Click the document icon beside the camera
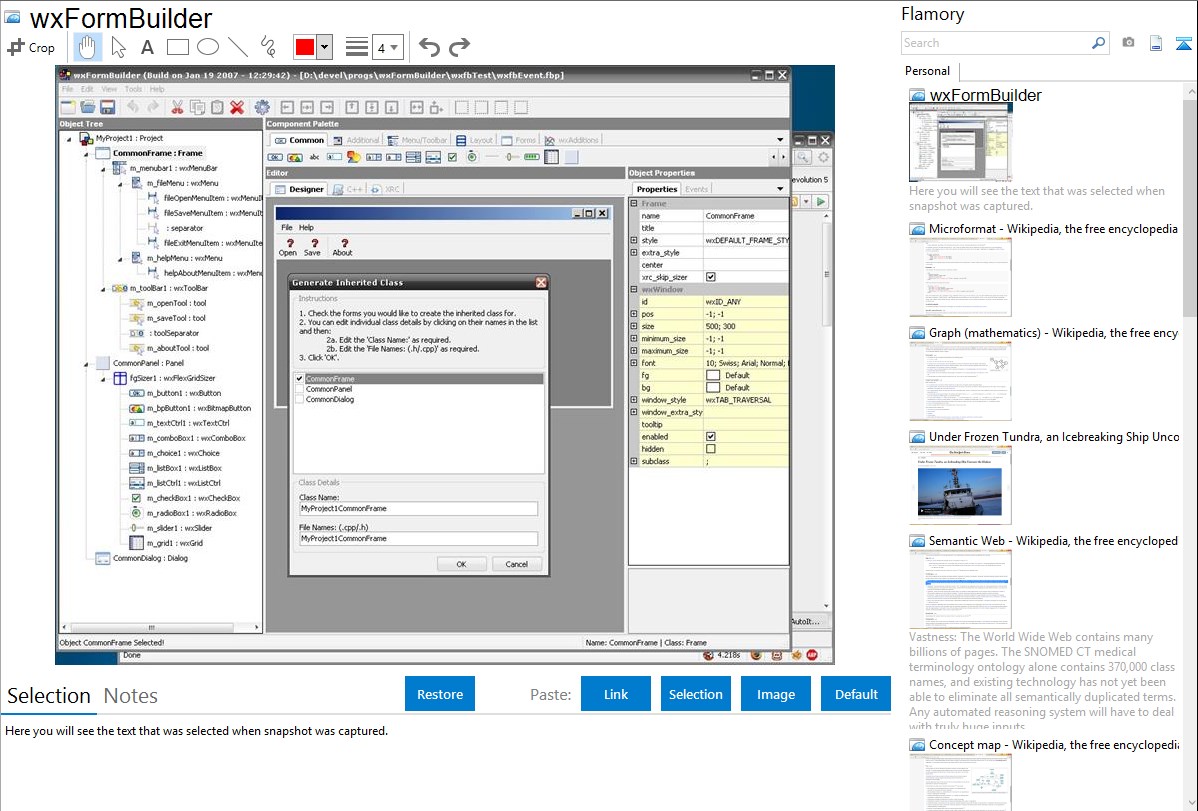 (x=1156, y=43)
